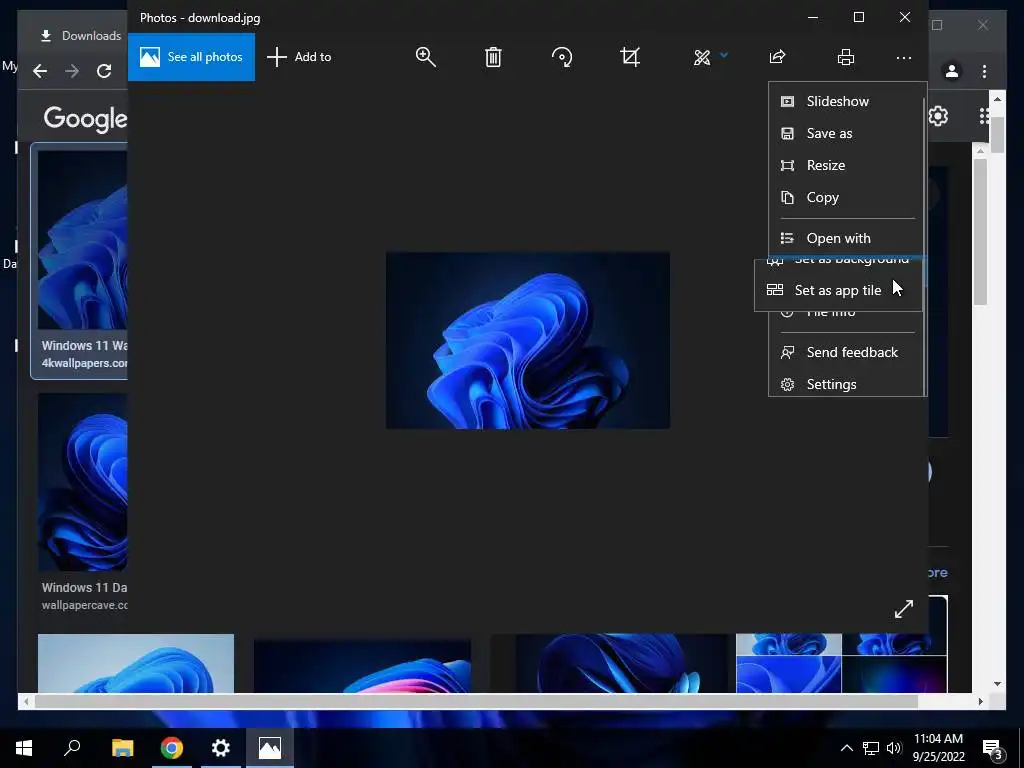The image size is (1024, 768).
Task: Toggle fullscreen with the diagonal arrows icon
Action: pos(904,609)
